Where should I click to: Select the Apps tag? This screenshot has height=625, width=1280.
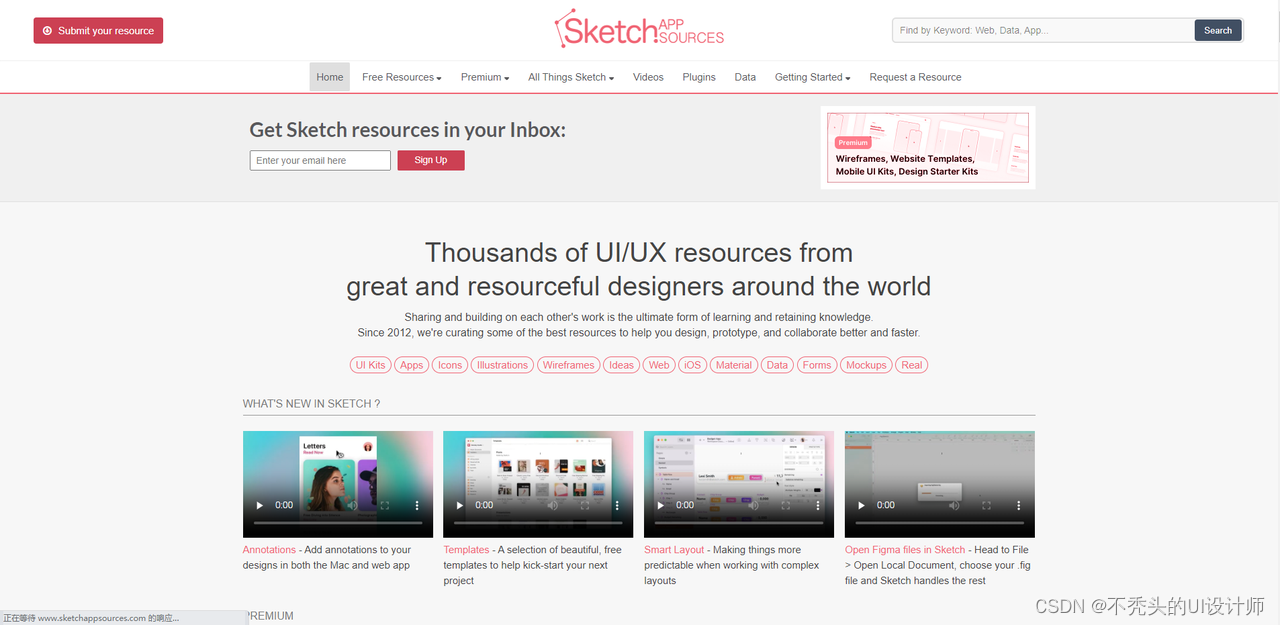(x=412, y=365)
